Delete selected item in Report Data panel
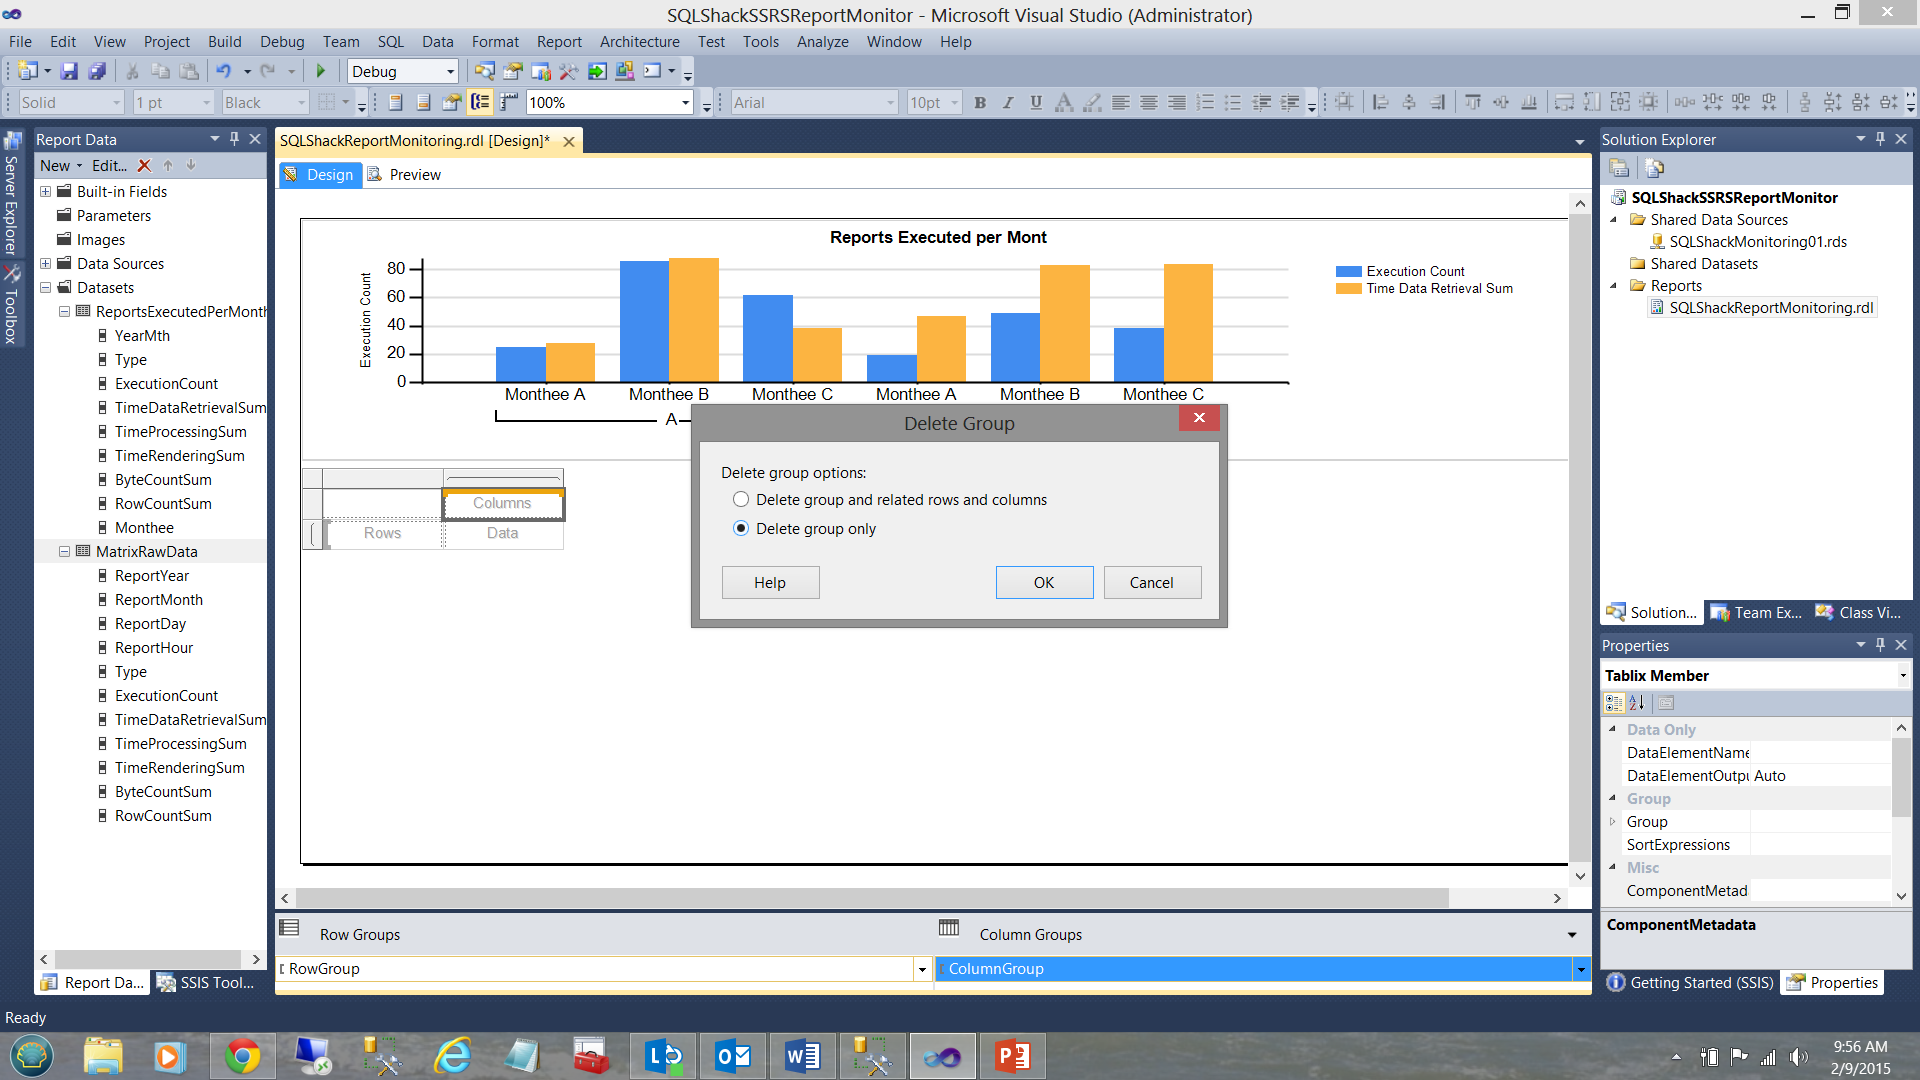Screen dimensions: 1920x1080 tap(144, 165)
